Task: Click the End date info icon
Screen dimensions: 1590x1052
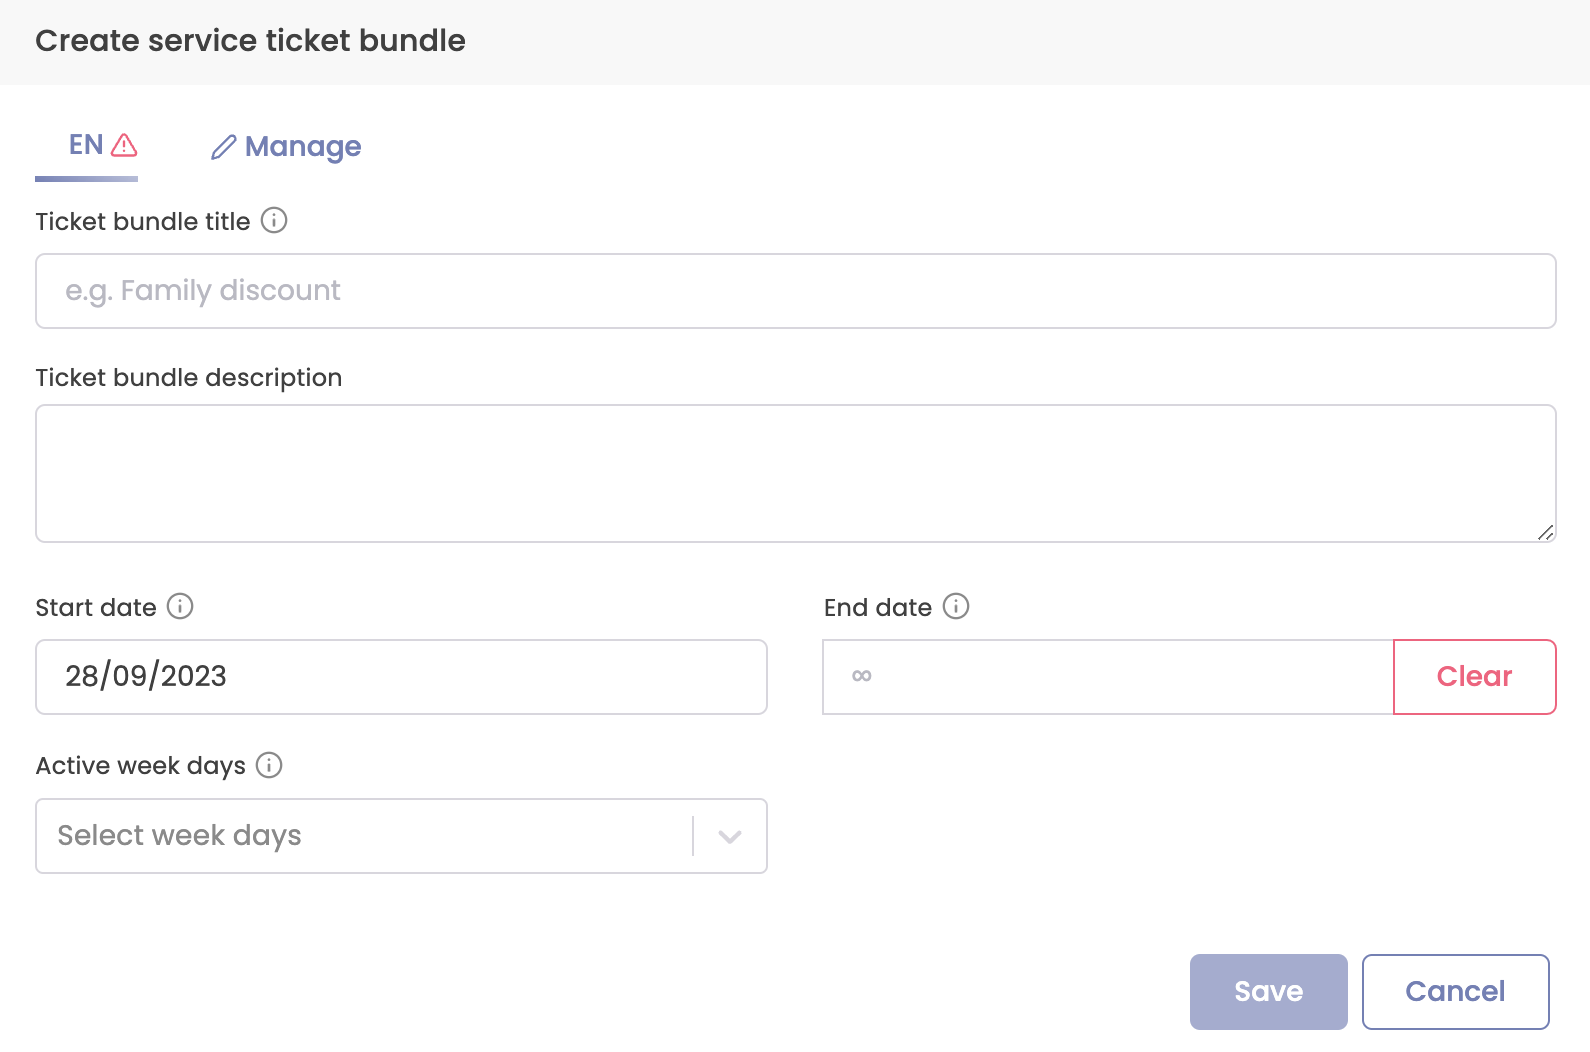Action: click(957, 606)
